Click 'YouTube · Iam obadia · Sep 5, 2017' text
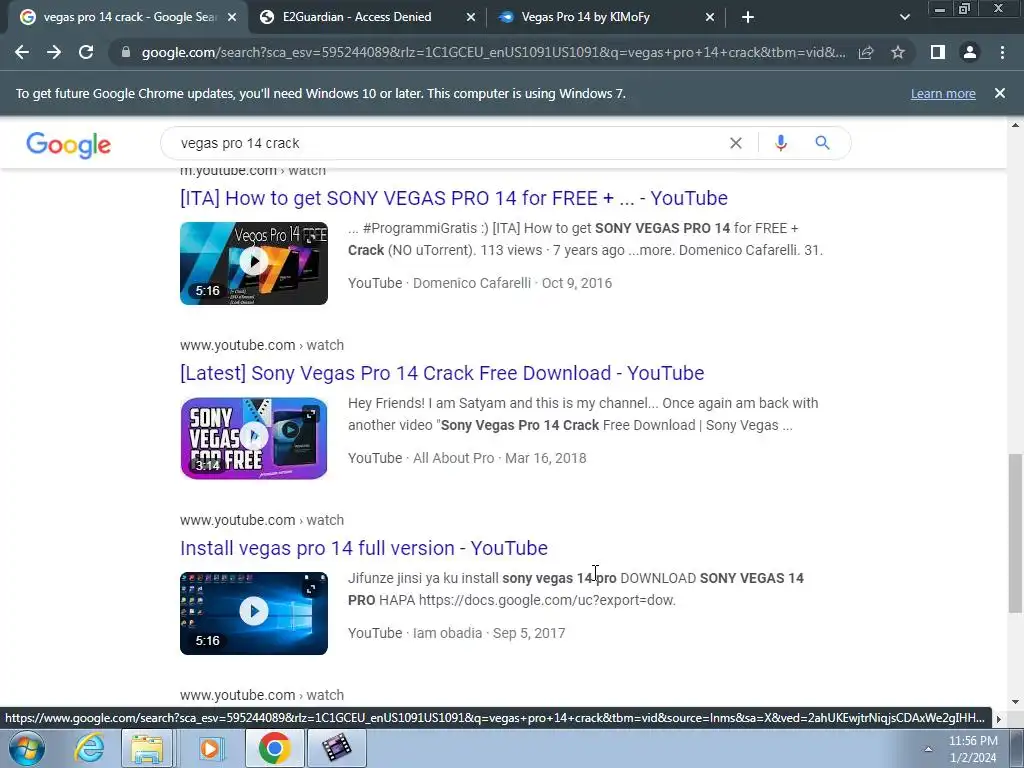Viewport: 1024px width, 768px height. [456, 633]
